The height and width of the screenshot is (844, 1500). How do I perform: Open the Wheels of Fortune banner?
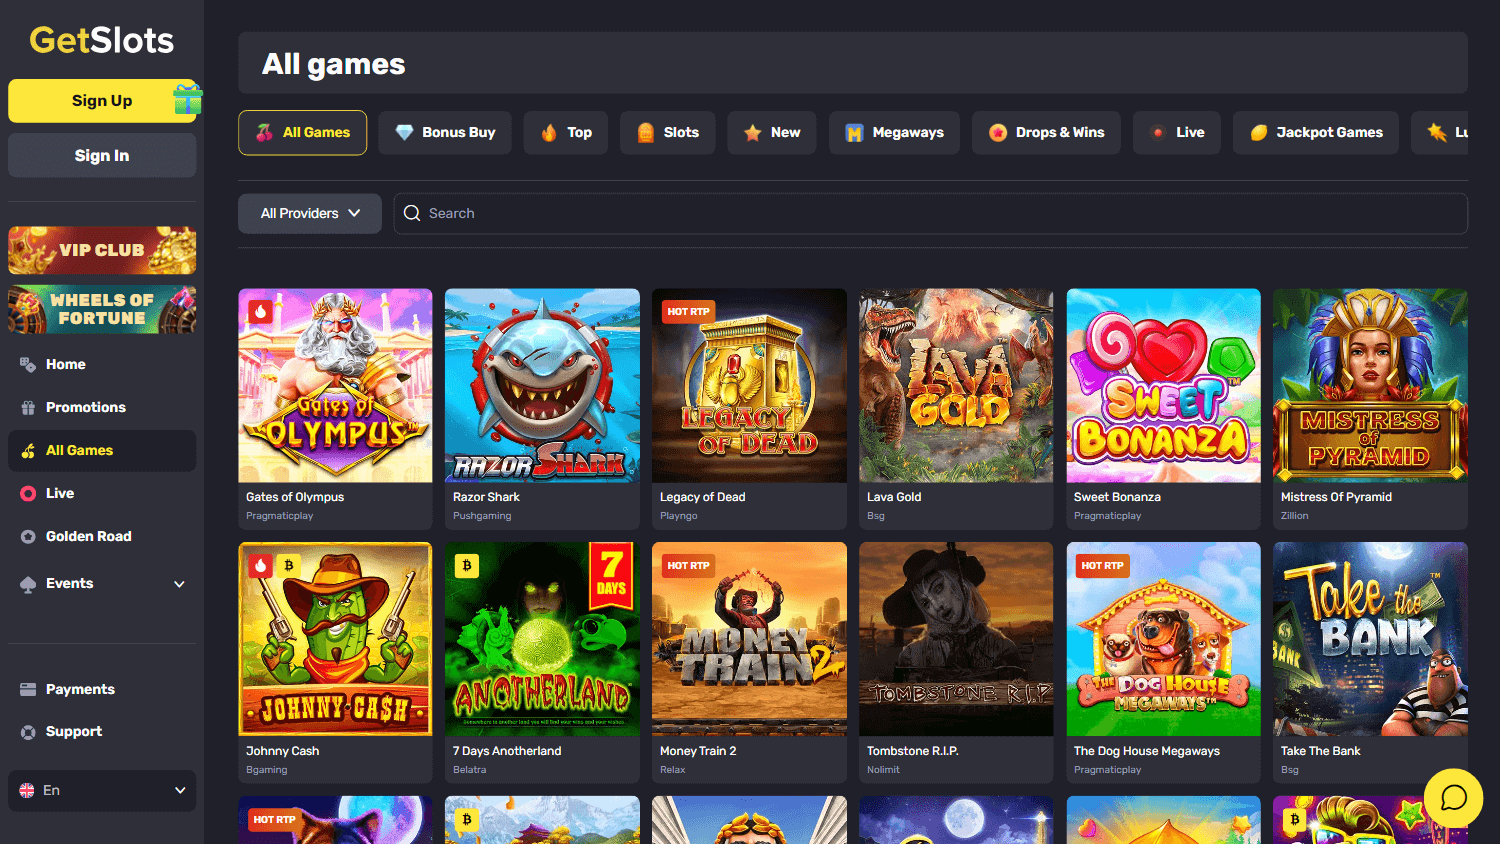(x=102, y=310)
